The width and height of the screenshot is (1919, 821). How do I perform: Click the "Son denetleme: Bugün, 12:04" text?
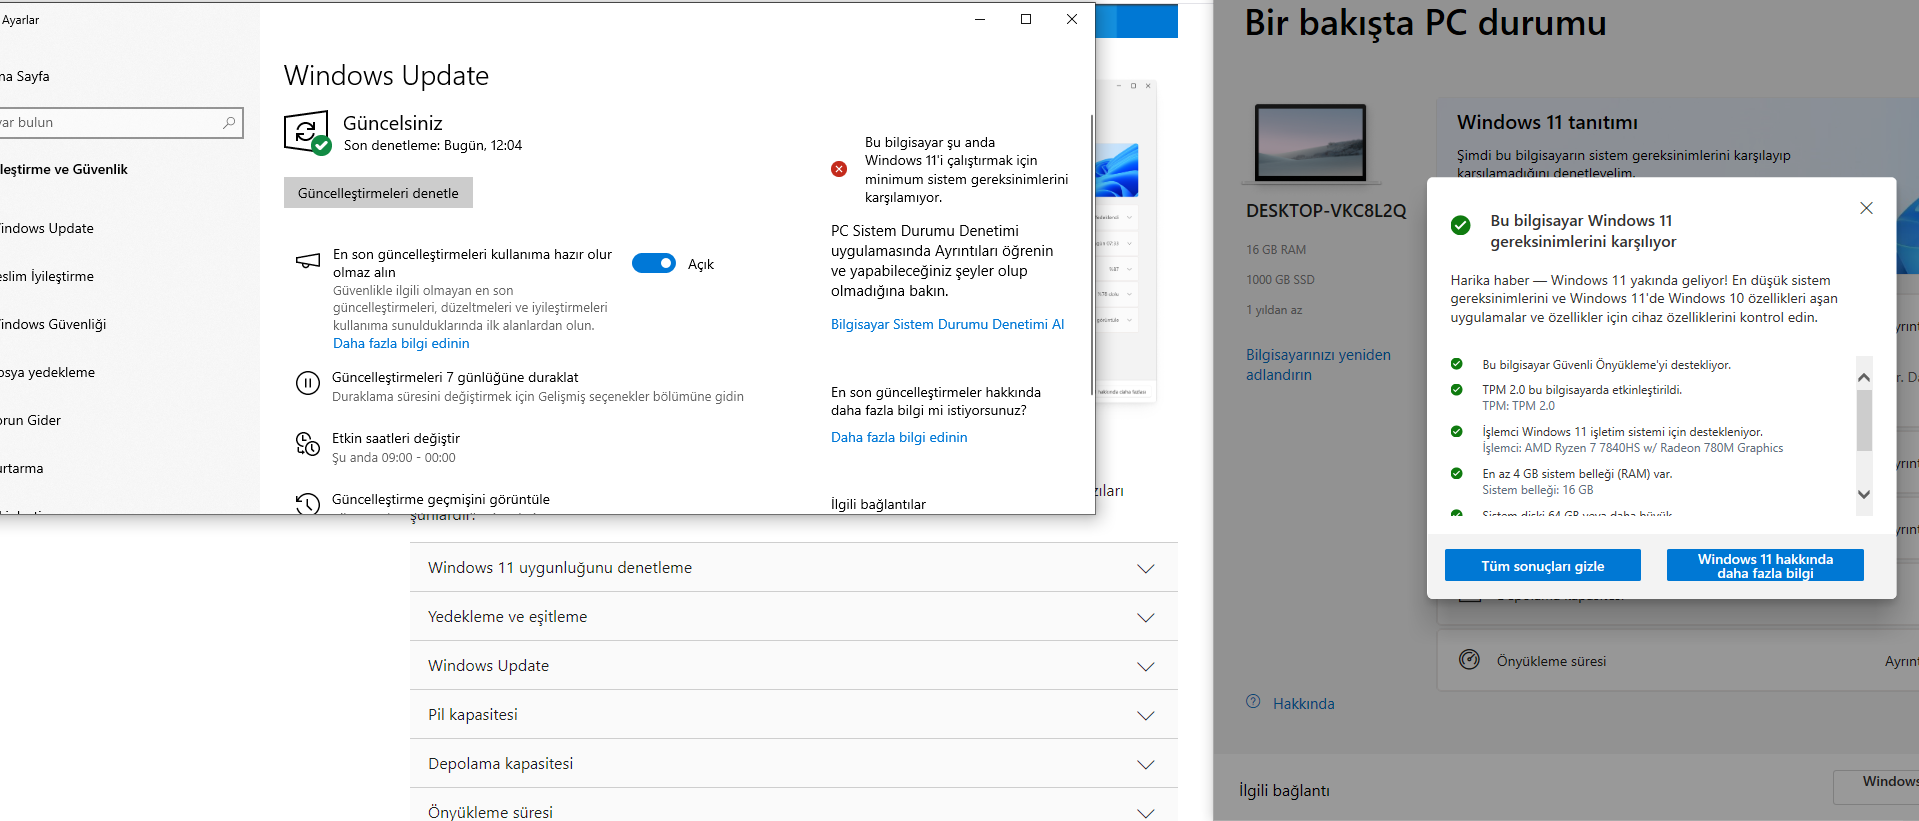click(x=433, y=145)
